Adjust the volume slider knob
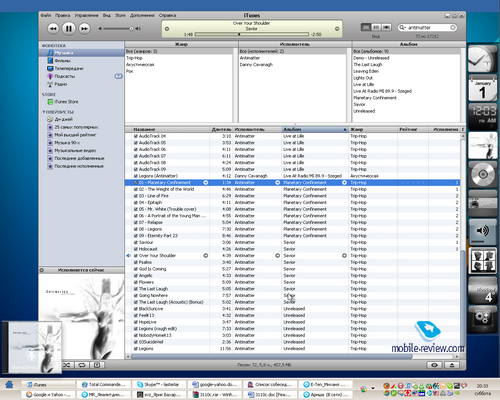The height and width of the screenshot is (400, 500). click(131, 29)
